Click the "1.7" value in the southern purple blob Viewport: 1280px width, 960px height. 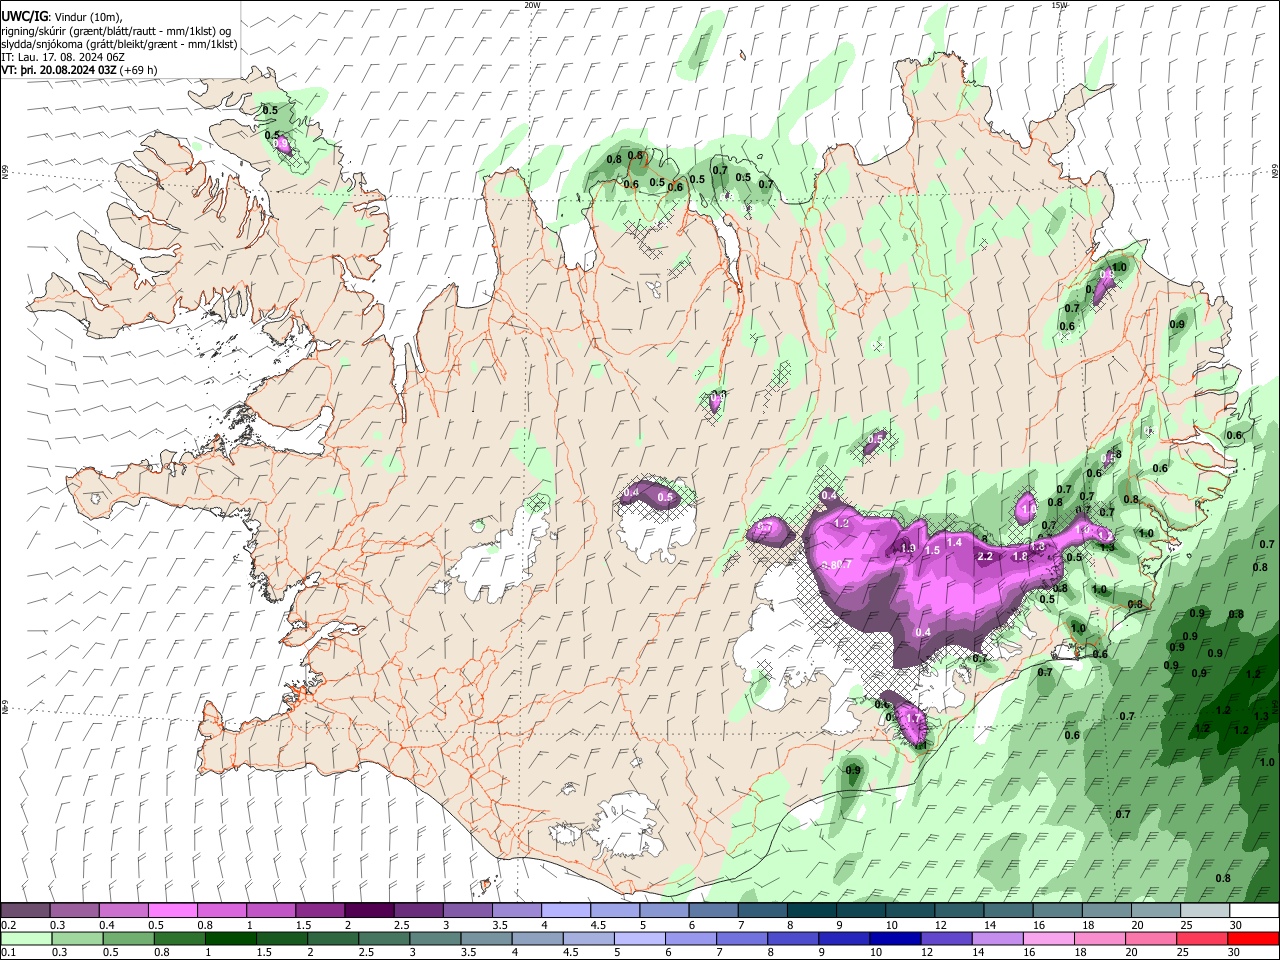(912, 718)
